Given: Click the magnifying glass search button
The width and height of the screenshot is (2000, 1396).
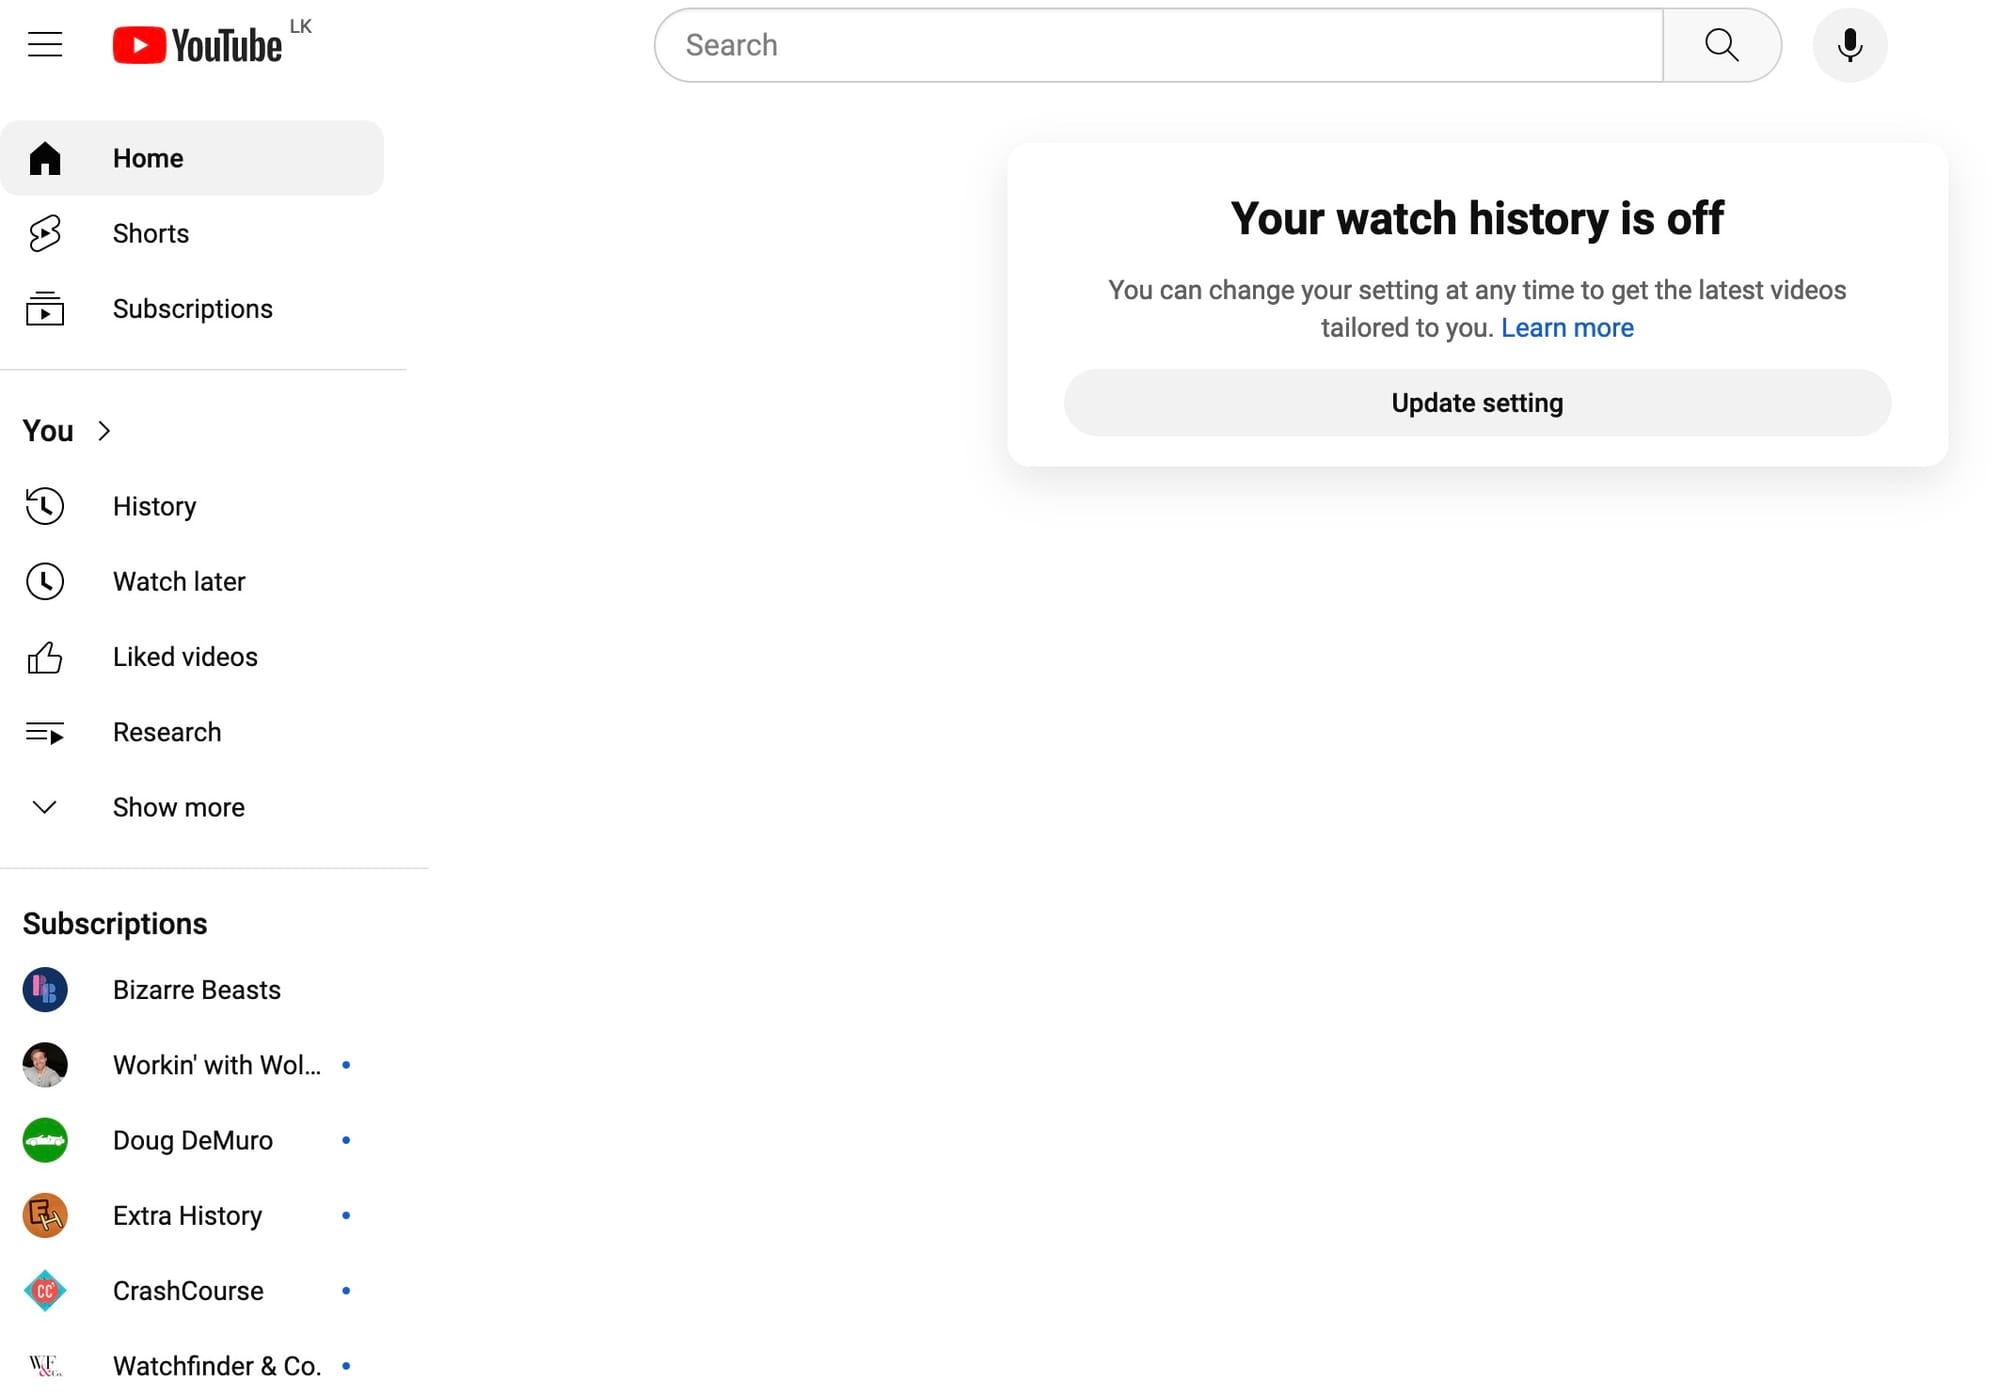Looking at the screenshot, I should coord(1721,45).
